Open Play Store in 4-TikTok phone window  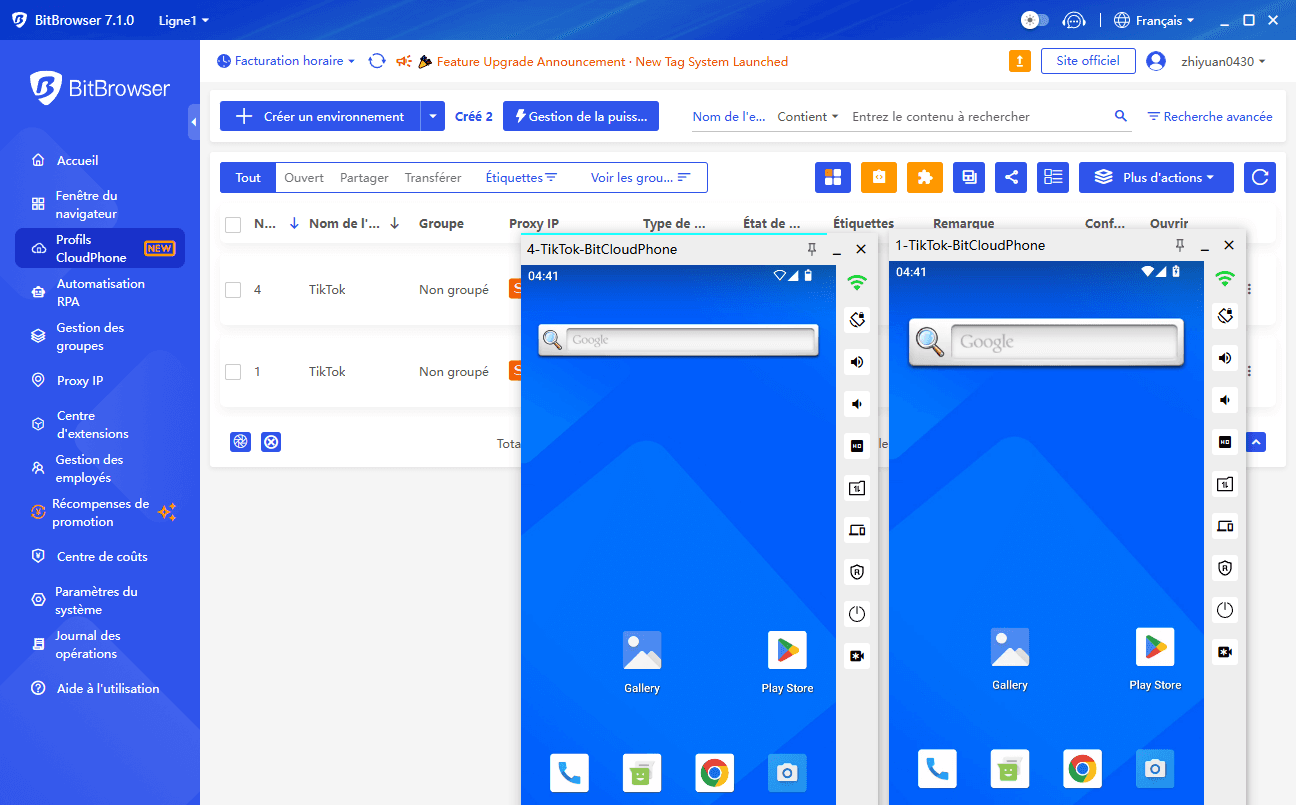[x=787, y=661]
